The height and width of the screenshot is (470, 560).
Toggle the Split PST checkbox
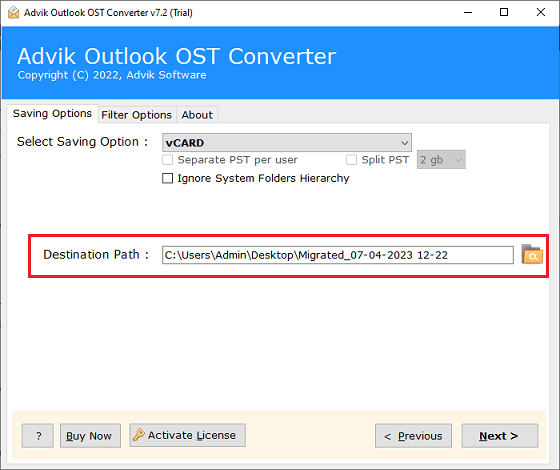click(x=351, y=160)
